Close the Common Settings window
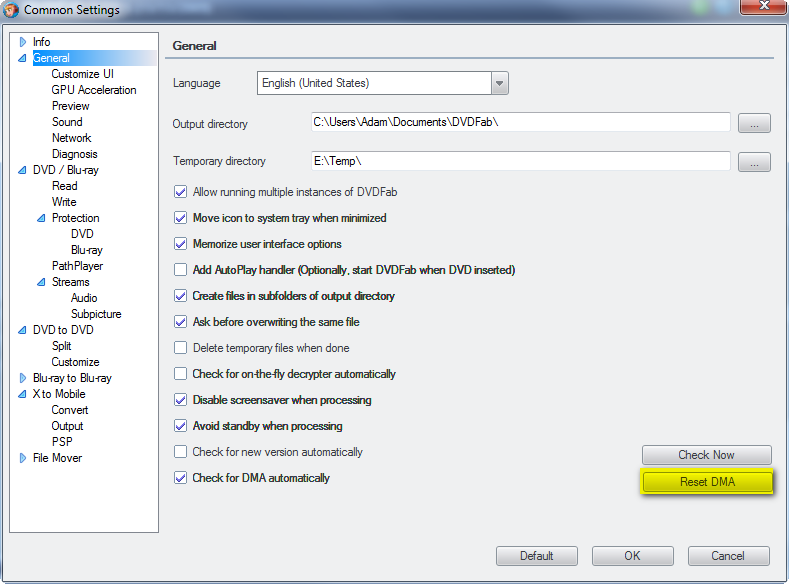Image resolution: width=789 pixels, height=584 pixels. pyautogui.click(x=763, y=6)
